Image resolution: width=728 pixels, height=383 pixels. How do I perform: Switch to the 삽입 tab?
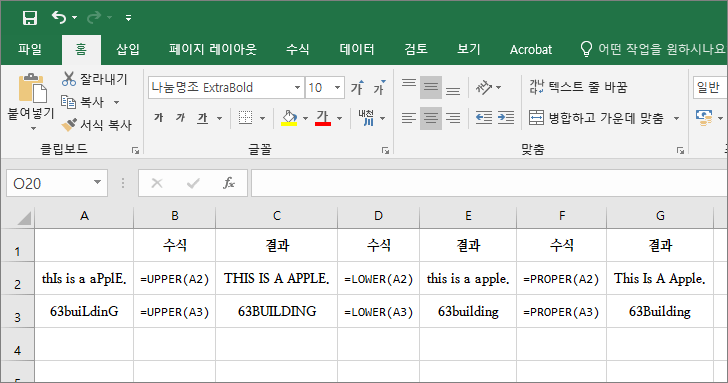128,49
